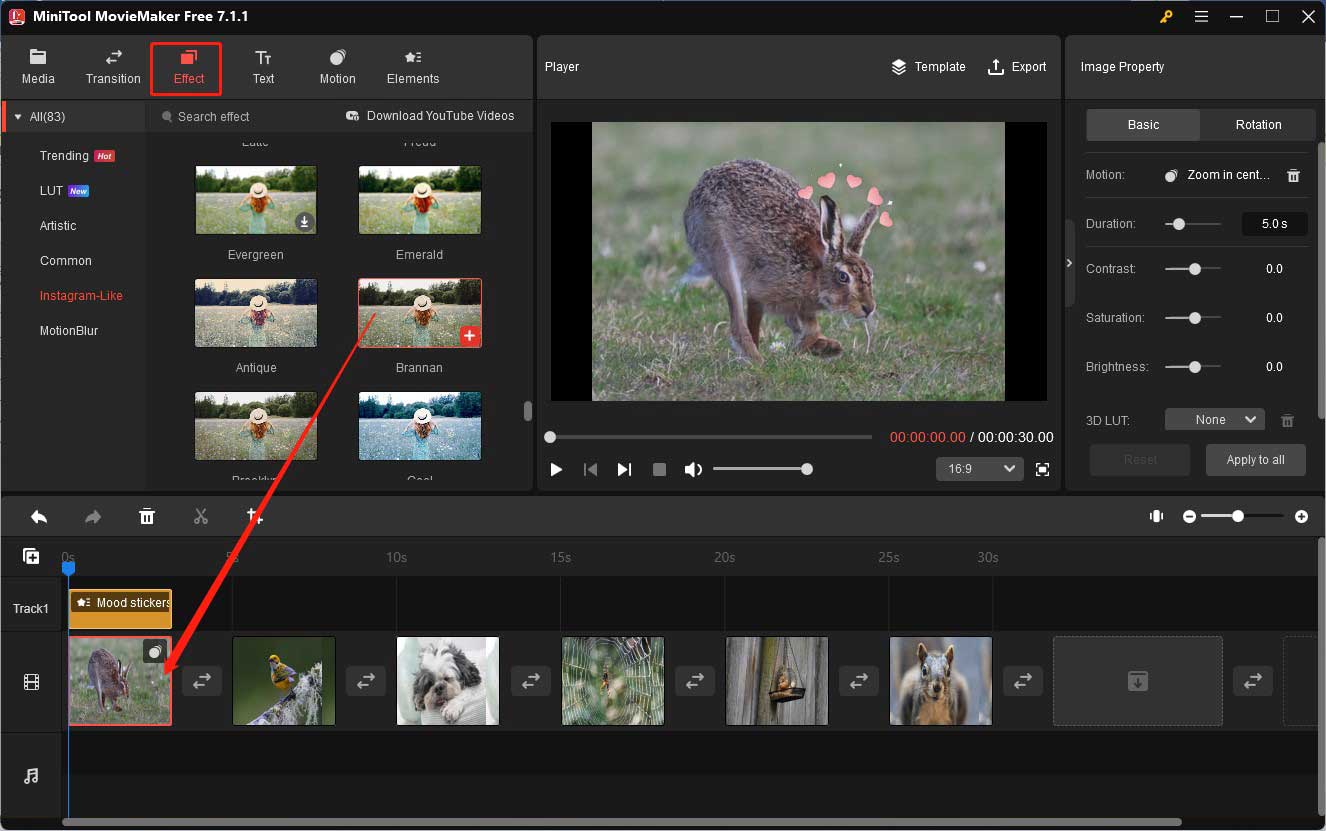Select the Brannan effect thumbnail

[x=419, y=312]
